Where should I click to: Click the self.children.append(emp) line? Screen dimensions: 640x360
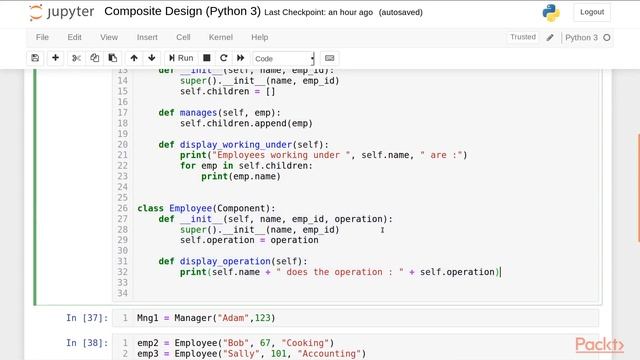click(246, 123)
